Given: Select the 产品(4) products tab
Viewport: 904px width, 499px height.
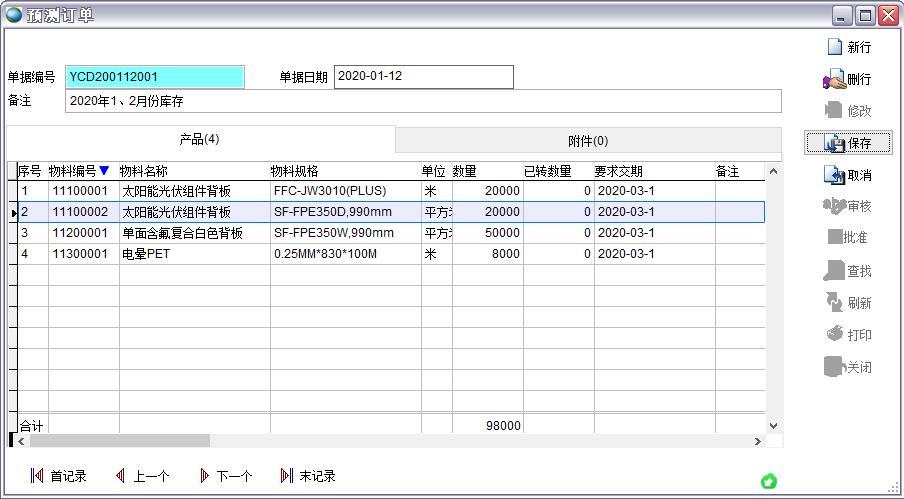Looking at the screenshot, I should 199,139.
